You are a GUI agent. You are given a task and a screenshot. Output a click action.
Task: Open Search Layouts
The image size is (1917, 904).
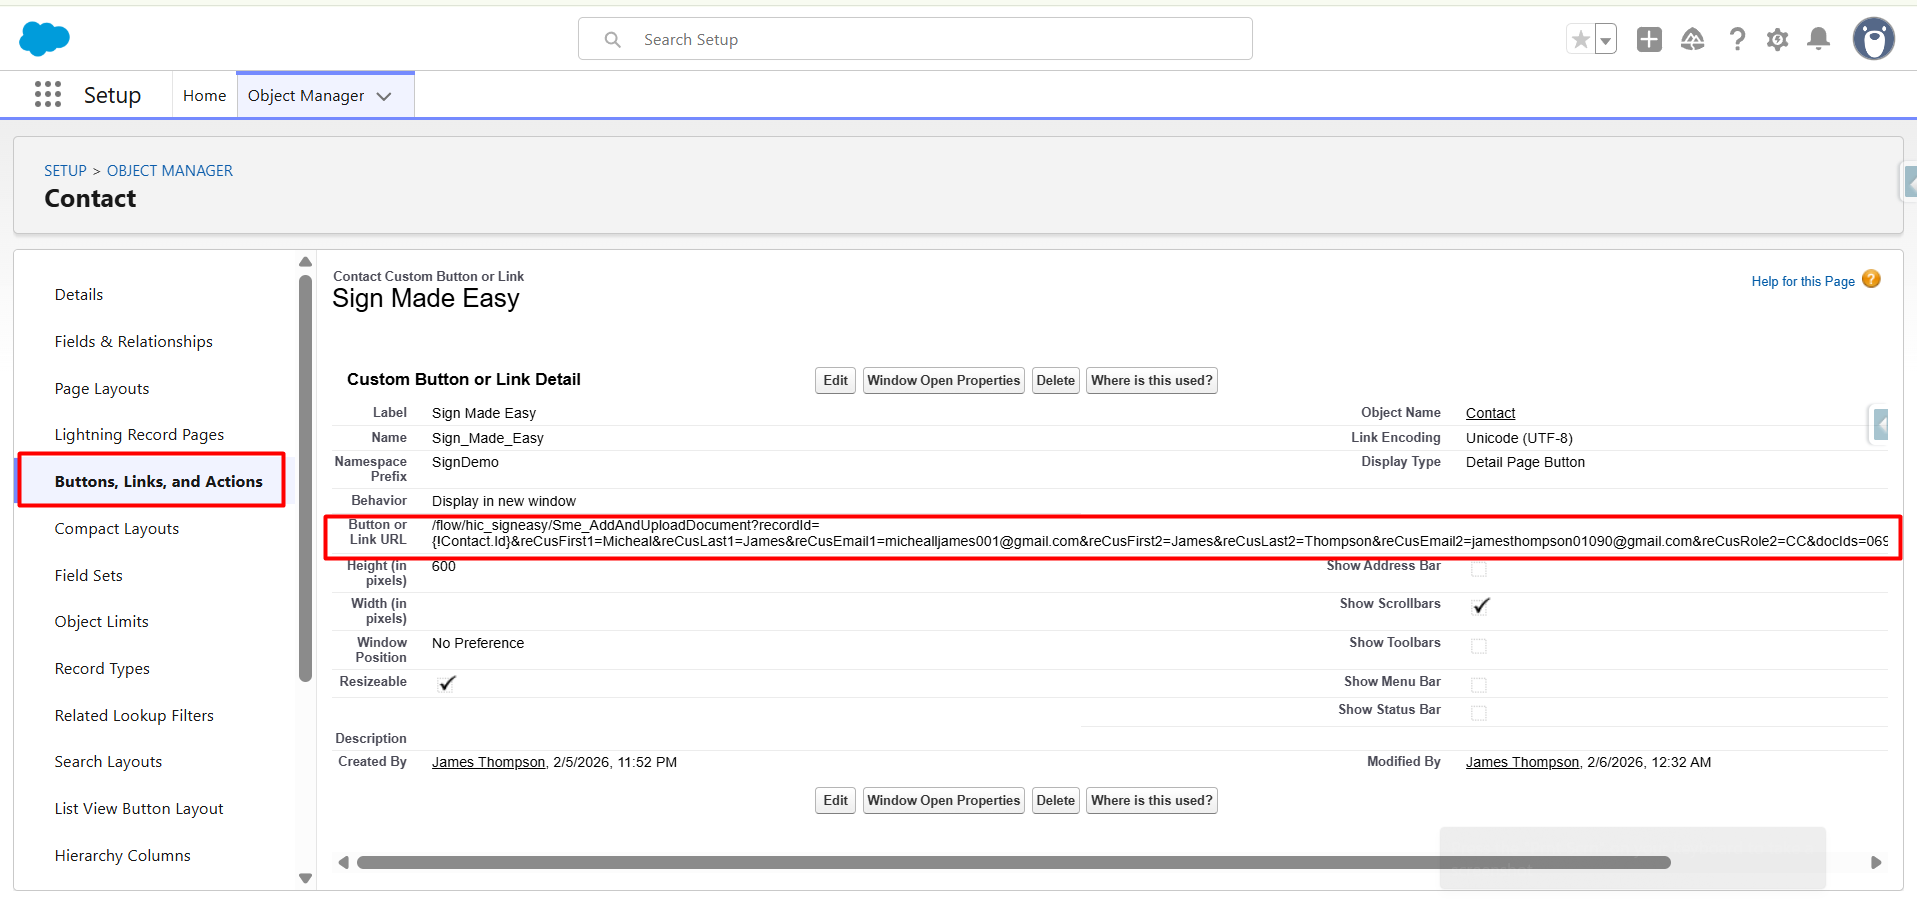tap(108, 762)
